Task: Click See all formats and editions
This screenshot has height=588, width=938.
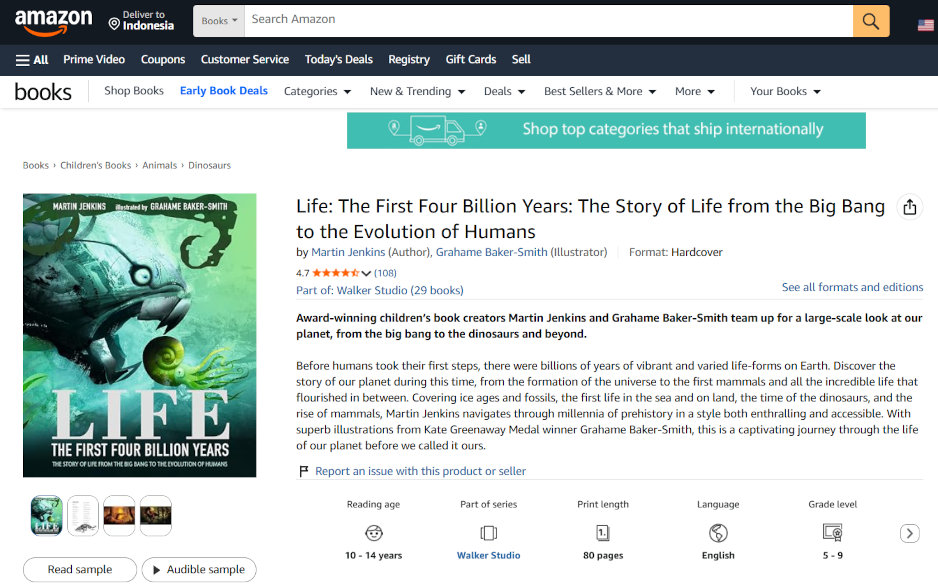Action: pos(852,287)
